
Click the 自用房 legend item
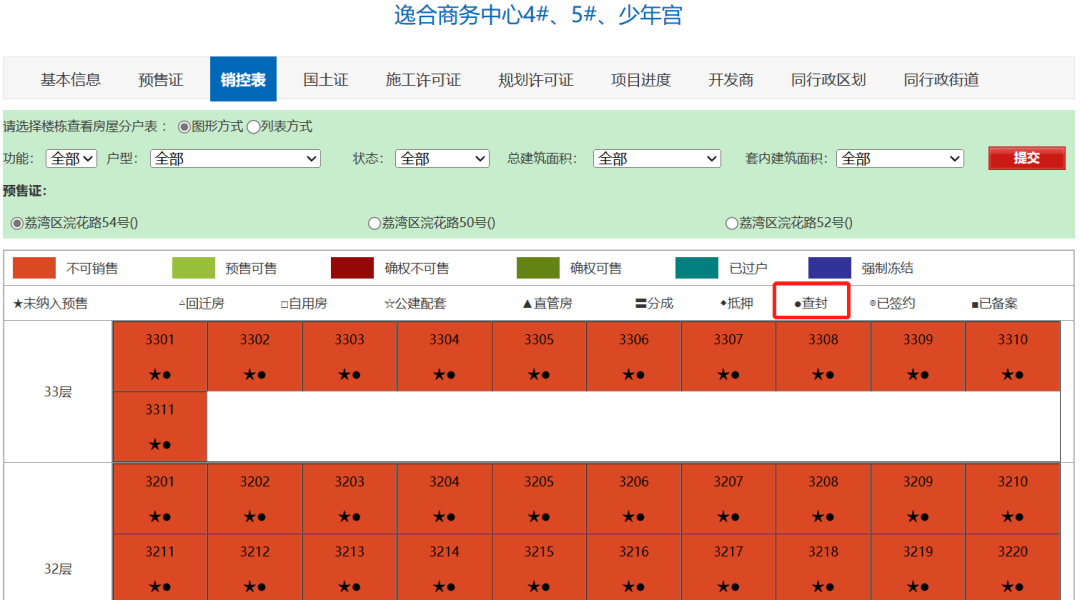pos(304,304)
